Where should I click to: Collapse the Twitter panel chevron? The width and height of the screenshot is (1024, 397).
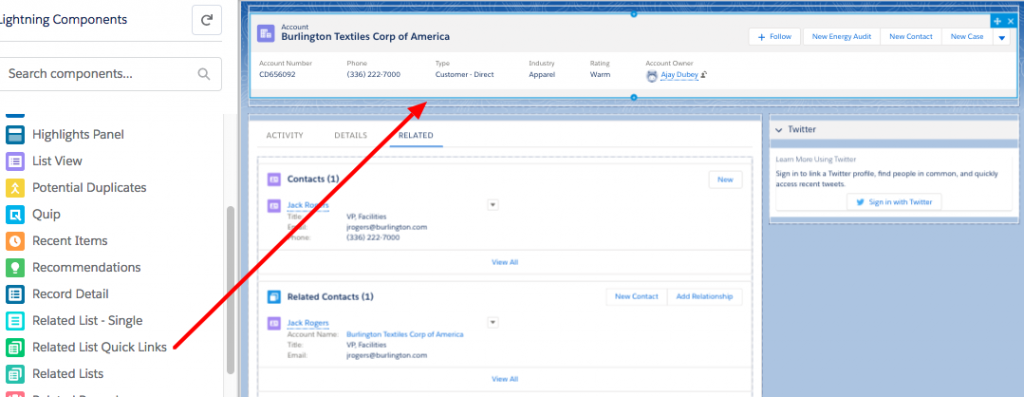tap(779, 130)
